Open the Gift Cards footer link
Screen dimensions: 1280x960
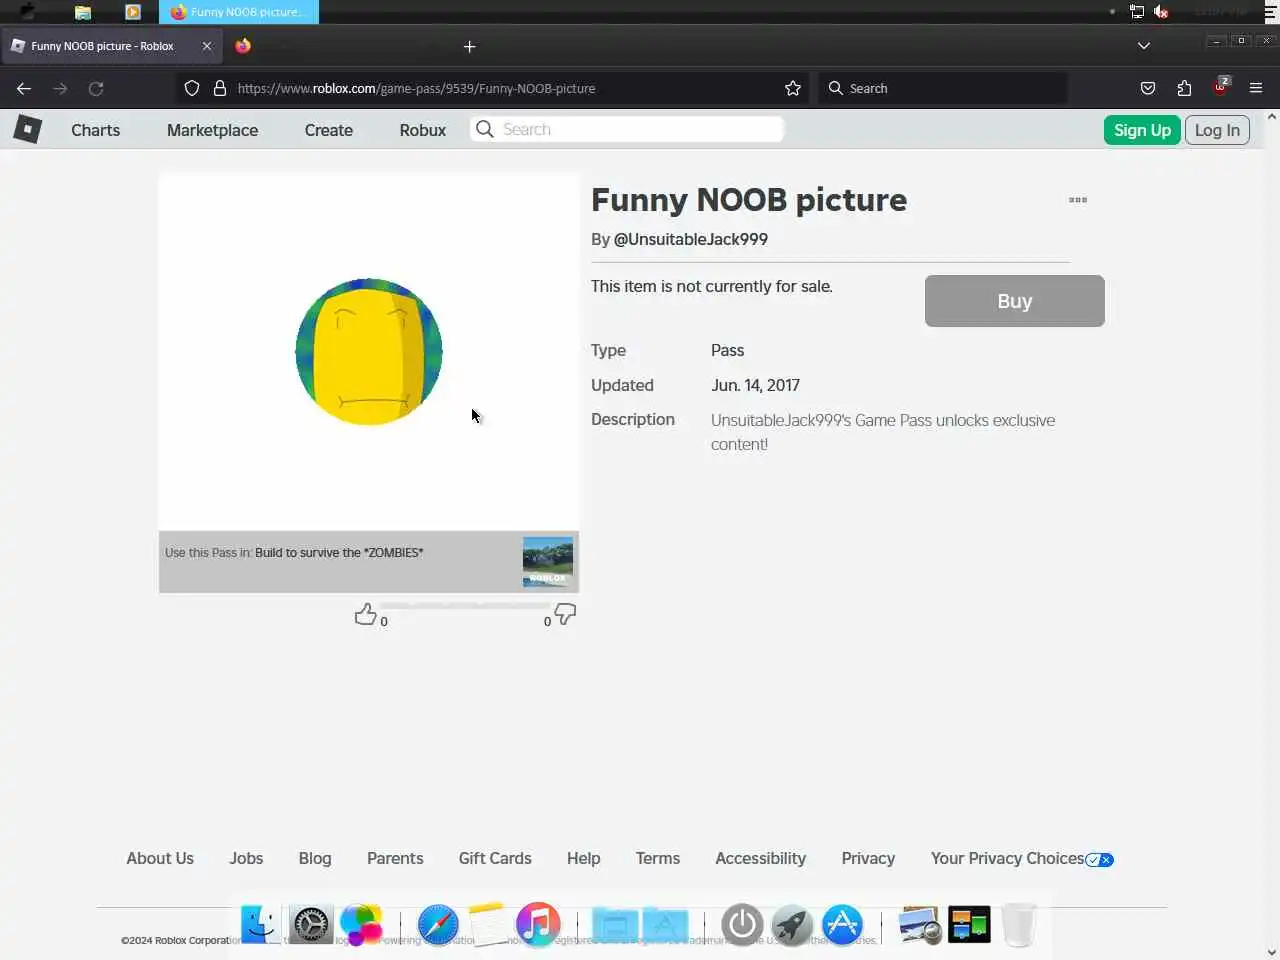click(x=495, y=858)
